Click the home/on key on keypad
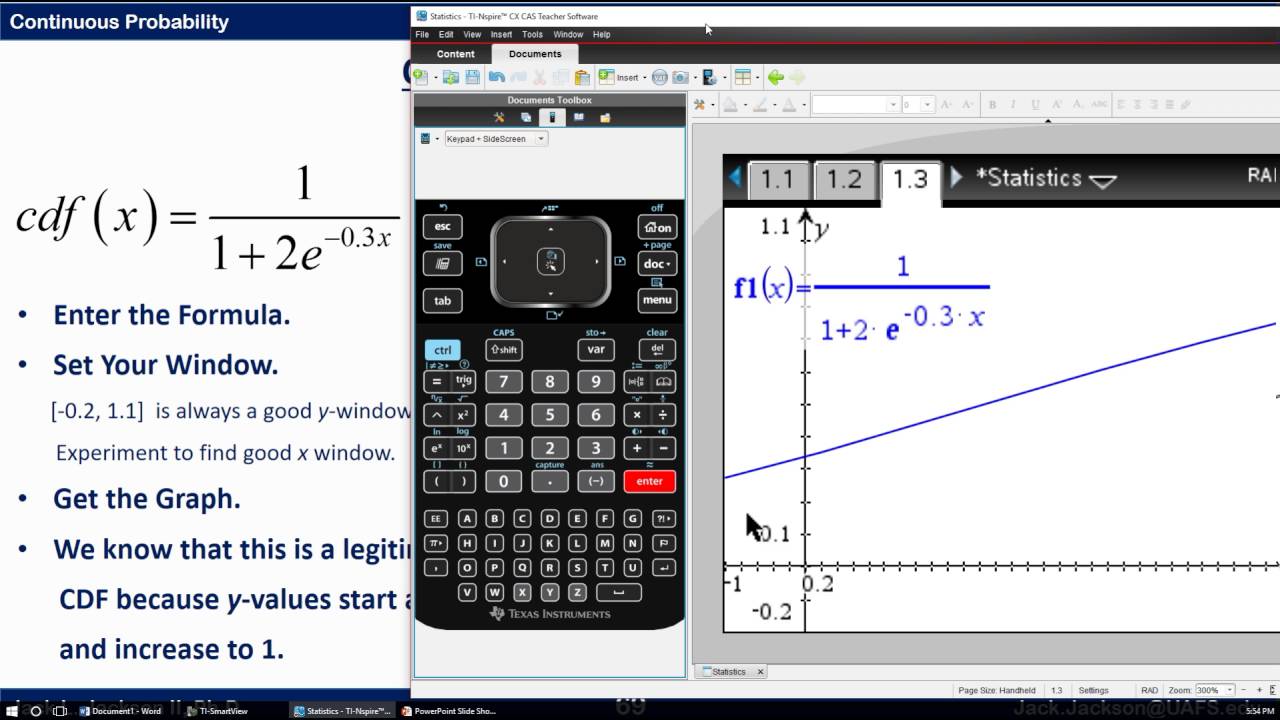This screenshot has height=720, width=1280. [x=657, y=227]
